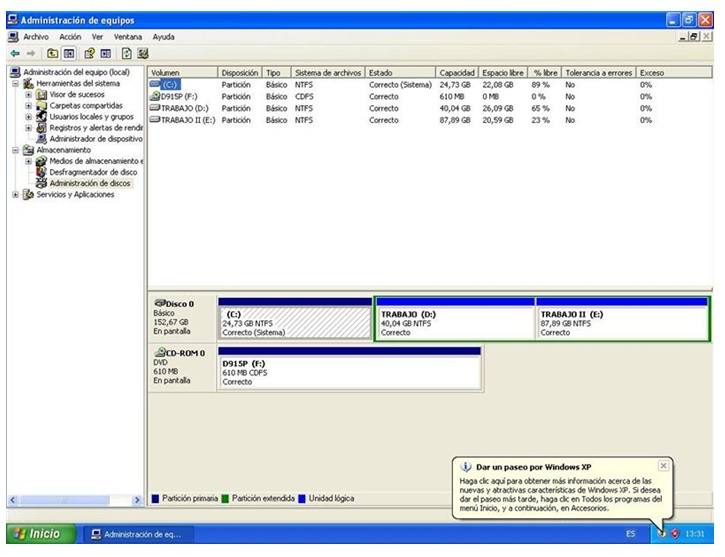Viewport: 725px width, 557px height.
Task: Click the Disco 0 disk icon
Action: pyautogui.click(x=159, y=304)
